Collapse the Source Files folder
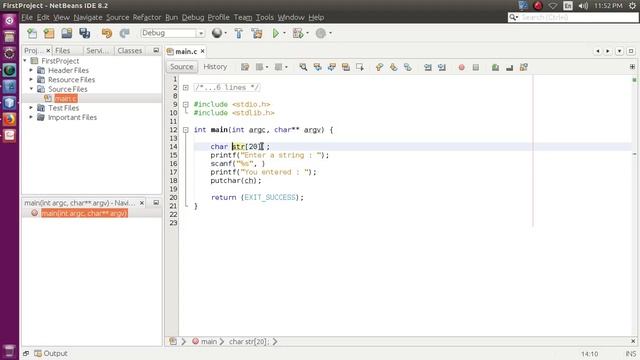 [x=31, y=89]
